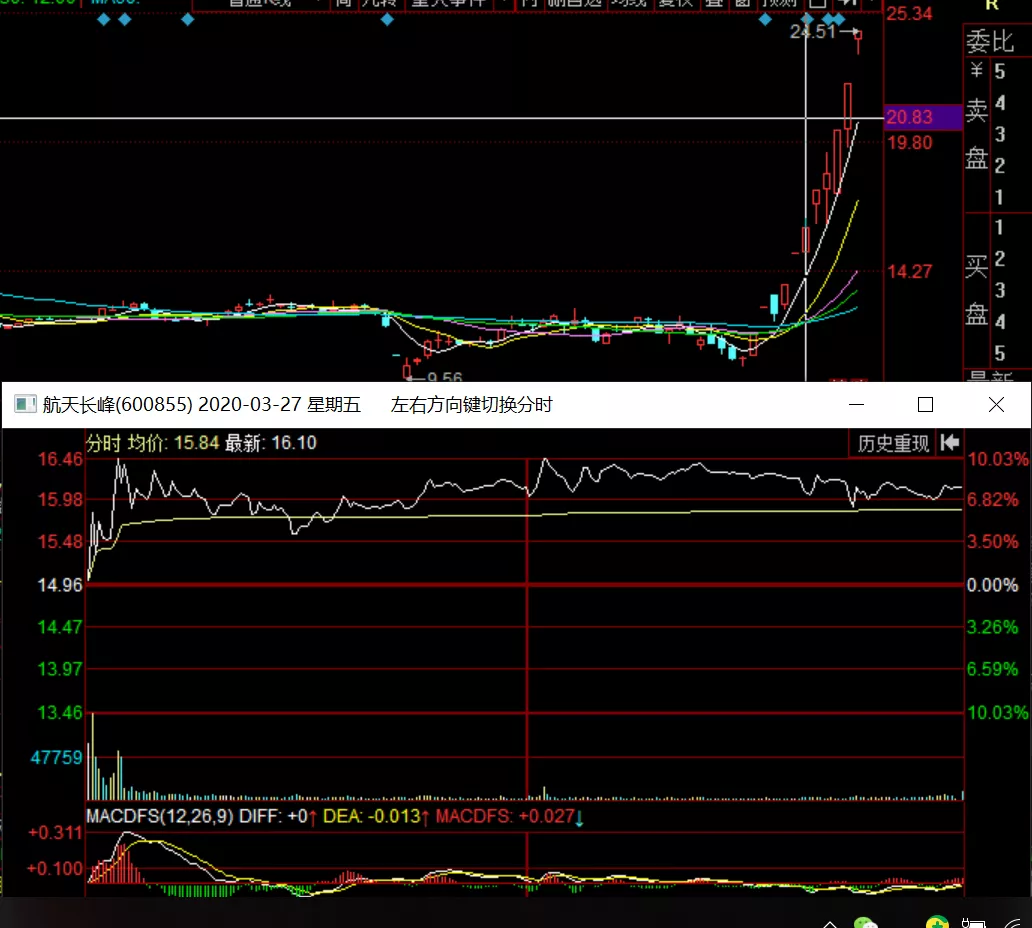Click the 委比 label in order panel
Screen dimensions: 1032x928
coord(990,42)
